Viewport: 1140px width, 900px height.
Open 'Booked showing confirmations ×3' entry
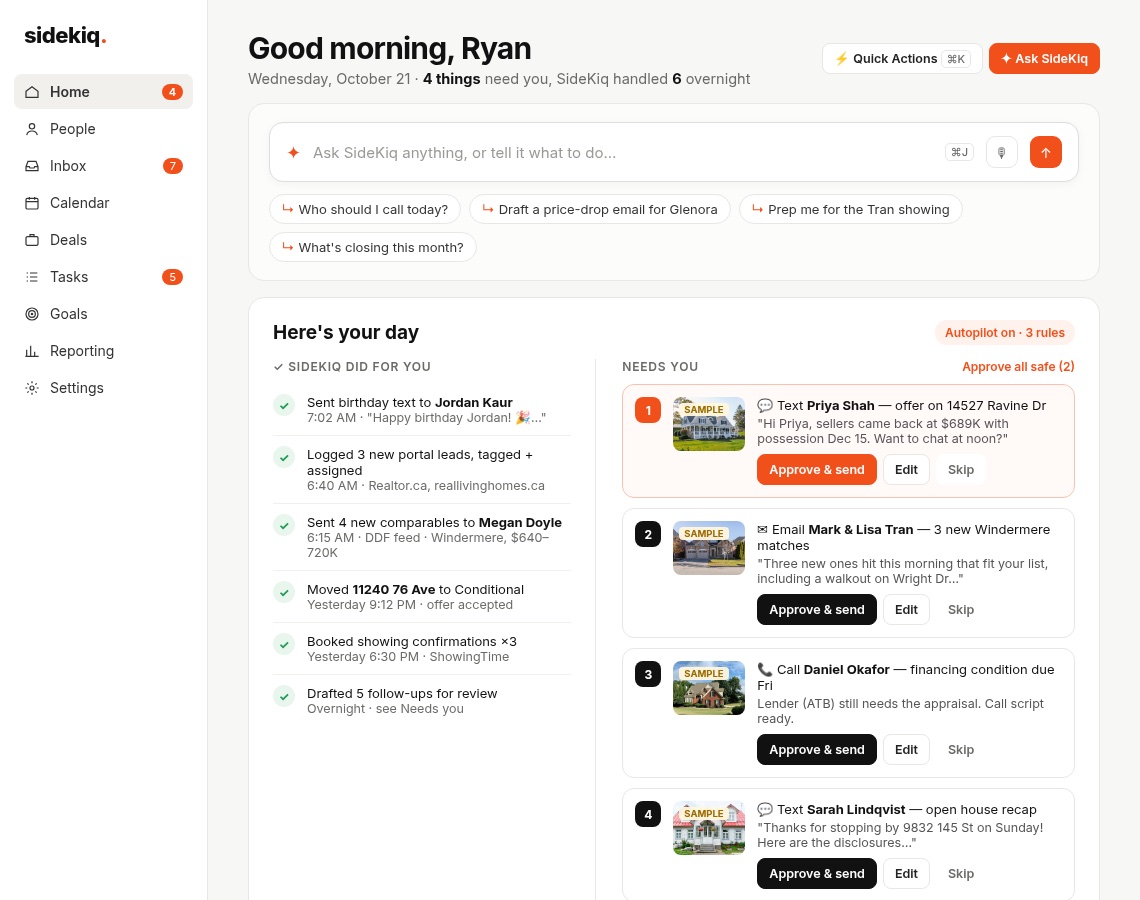coord(422,648)
